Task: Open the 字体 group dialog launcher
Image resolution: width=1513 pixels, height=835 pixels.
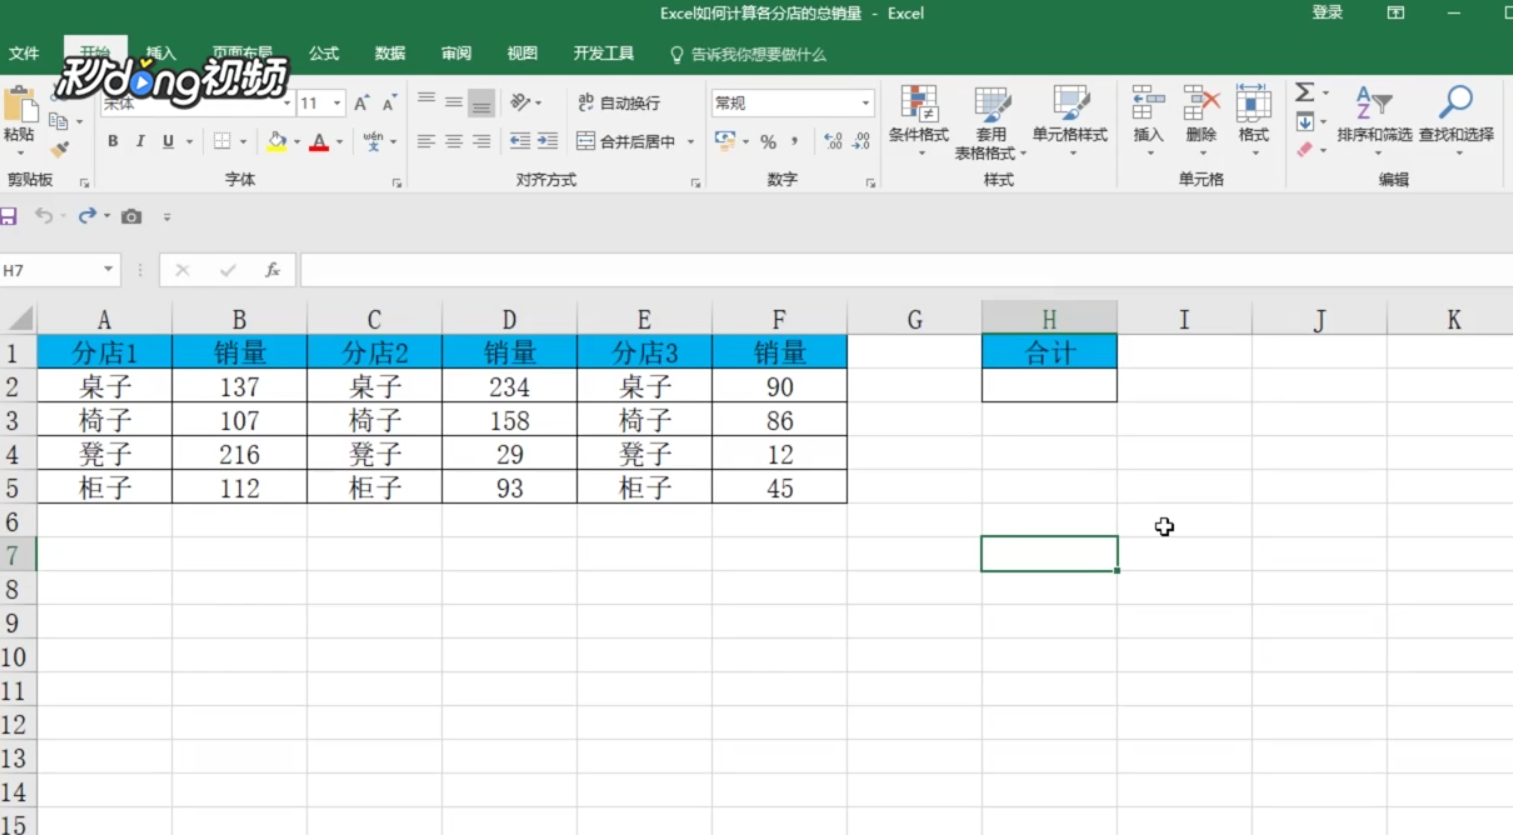Action: (x=397, y=183)
